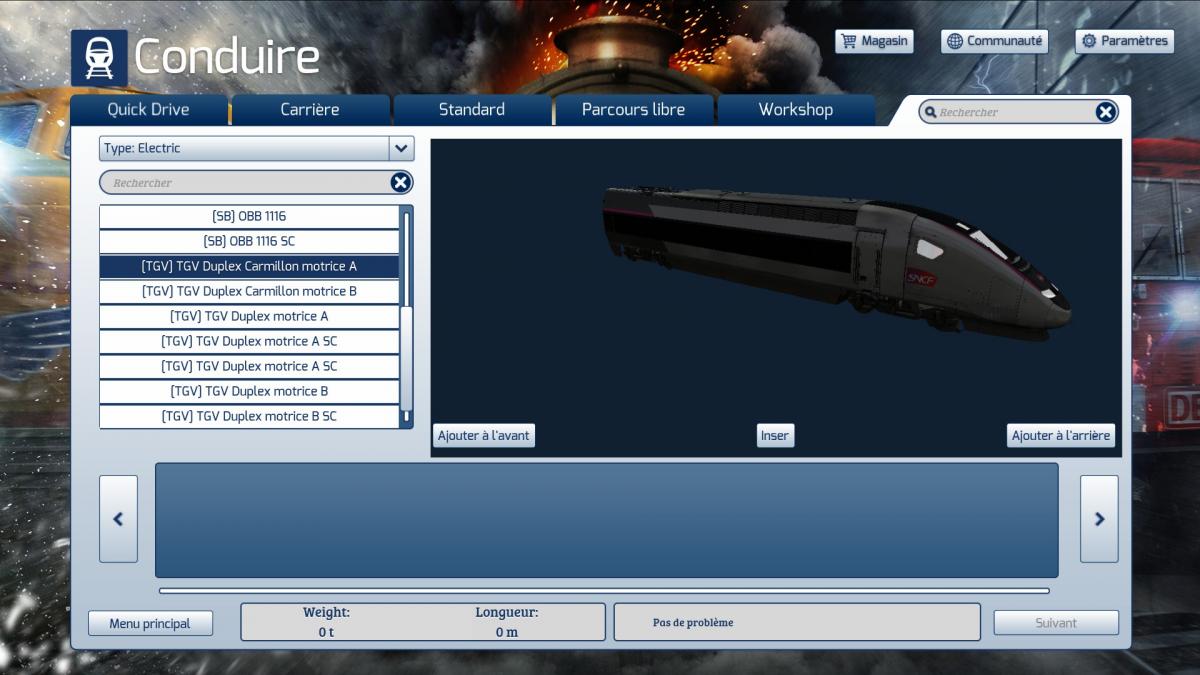This screenshot has width=1200, height=675.
Task: Click Ajouter à l'avant button
Action: 484,435
